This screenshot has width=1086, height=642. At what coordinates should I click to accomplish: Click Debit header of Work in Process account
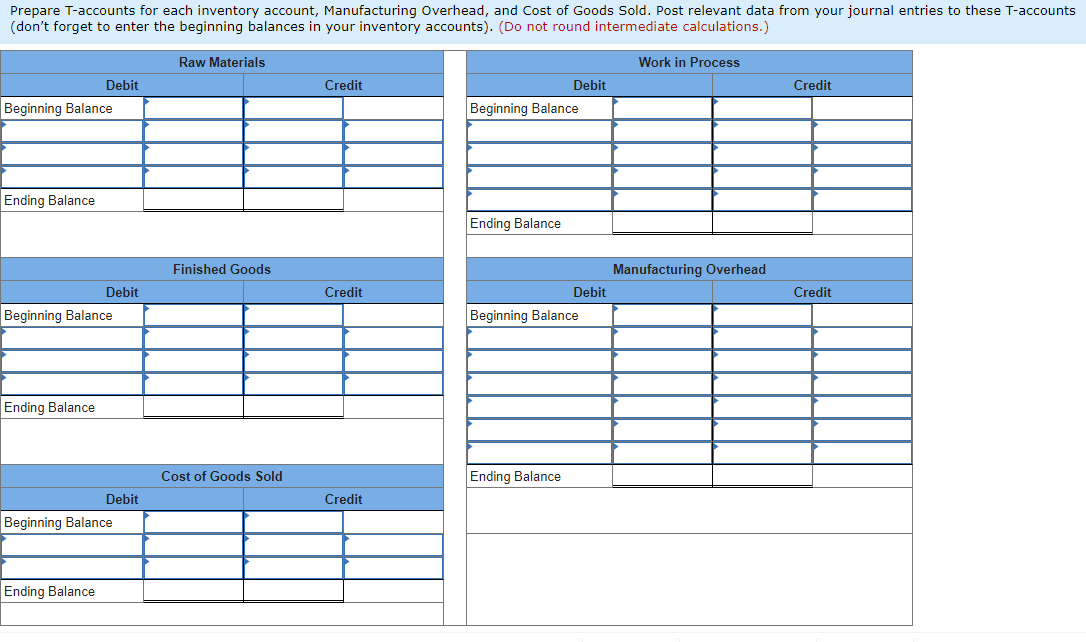coord(589,85)
